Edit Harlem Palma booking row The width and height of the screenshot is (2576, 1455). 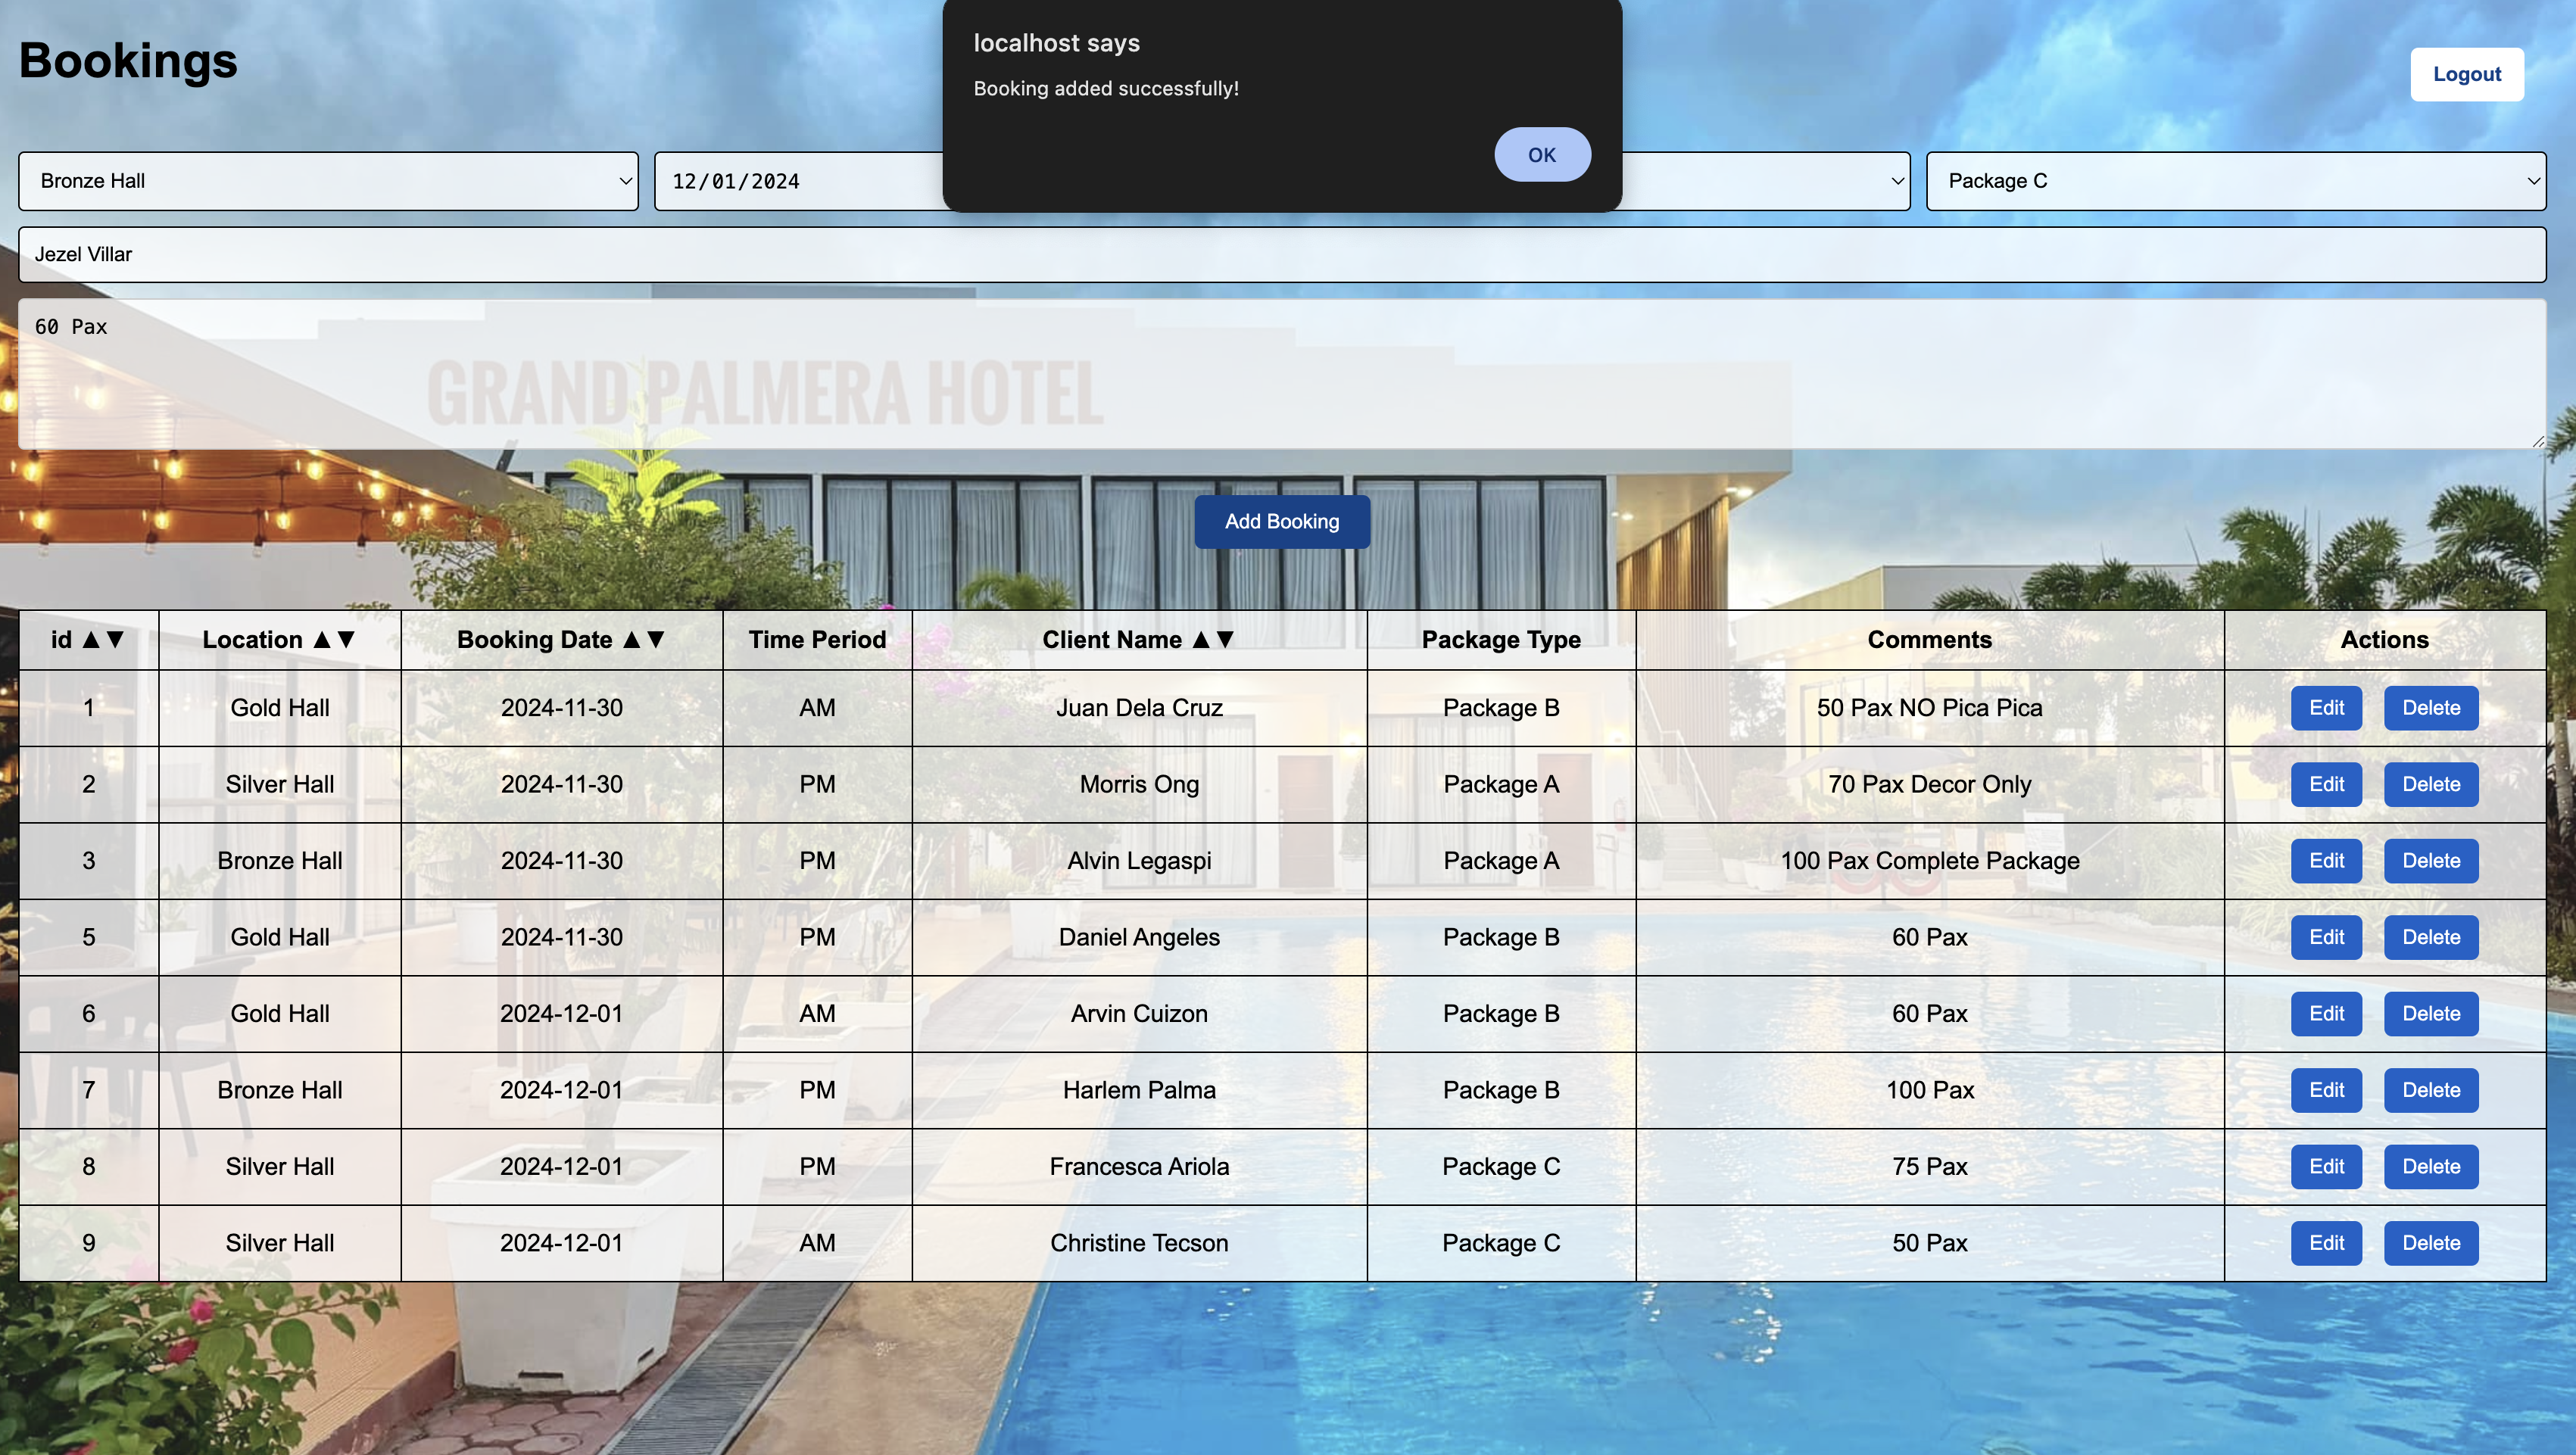2325,1090
